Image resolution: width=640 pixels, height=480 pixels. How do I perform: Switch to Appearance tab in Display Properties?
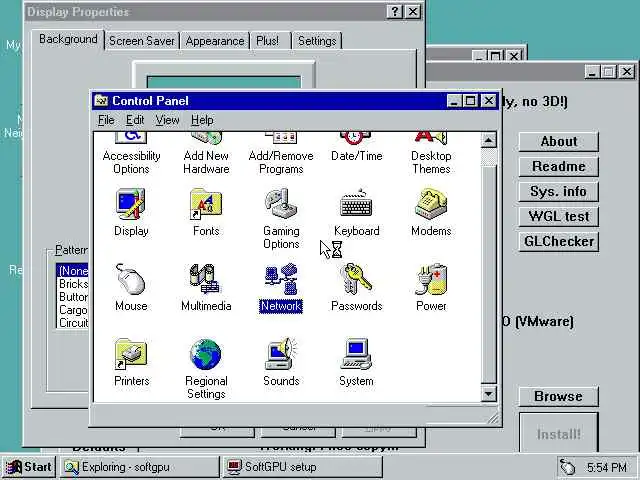tap(215, 41)
